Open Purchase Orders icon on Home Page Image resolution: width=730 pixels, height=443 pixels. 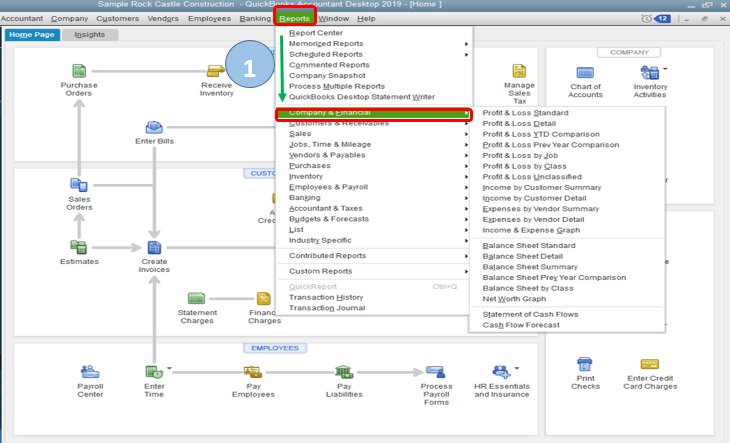point(79,71)
